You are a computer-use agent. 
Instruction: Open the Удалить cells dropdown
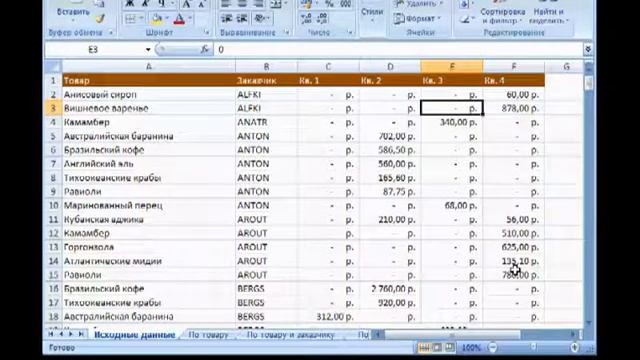coord(419,4)
